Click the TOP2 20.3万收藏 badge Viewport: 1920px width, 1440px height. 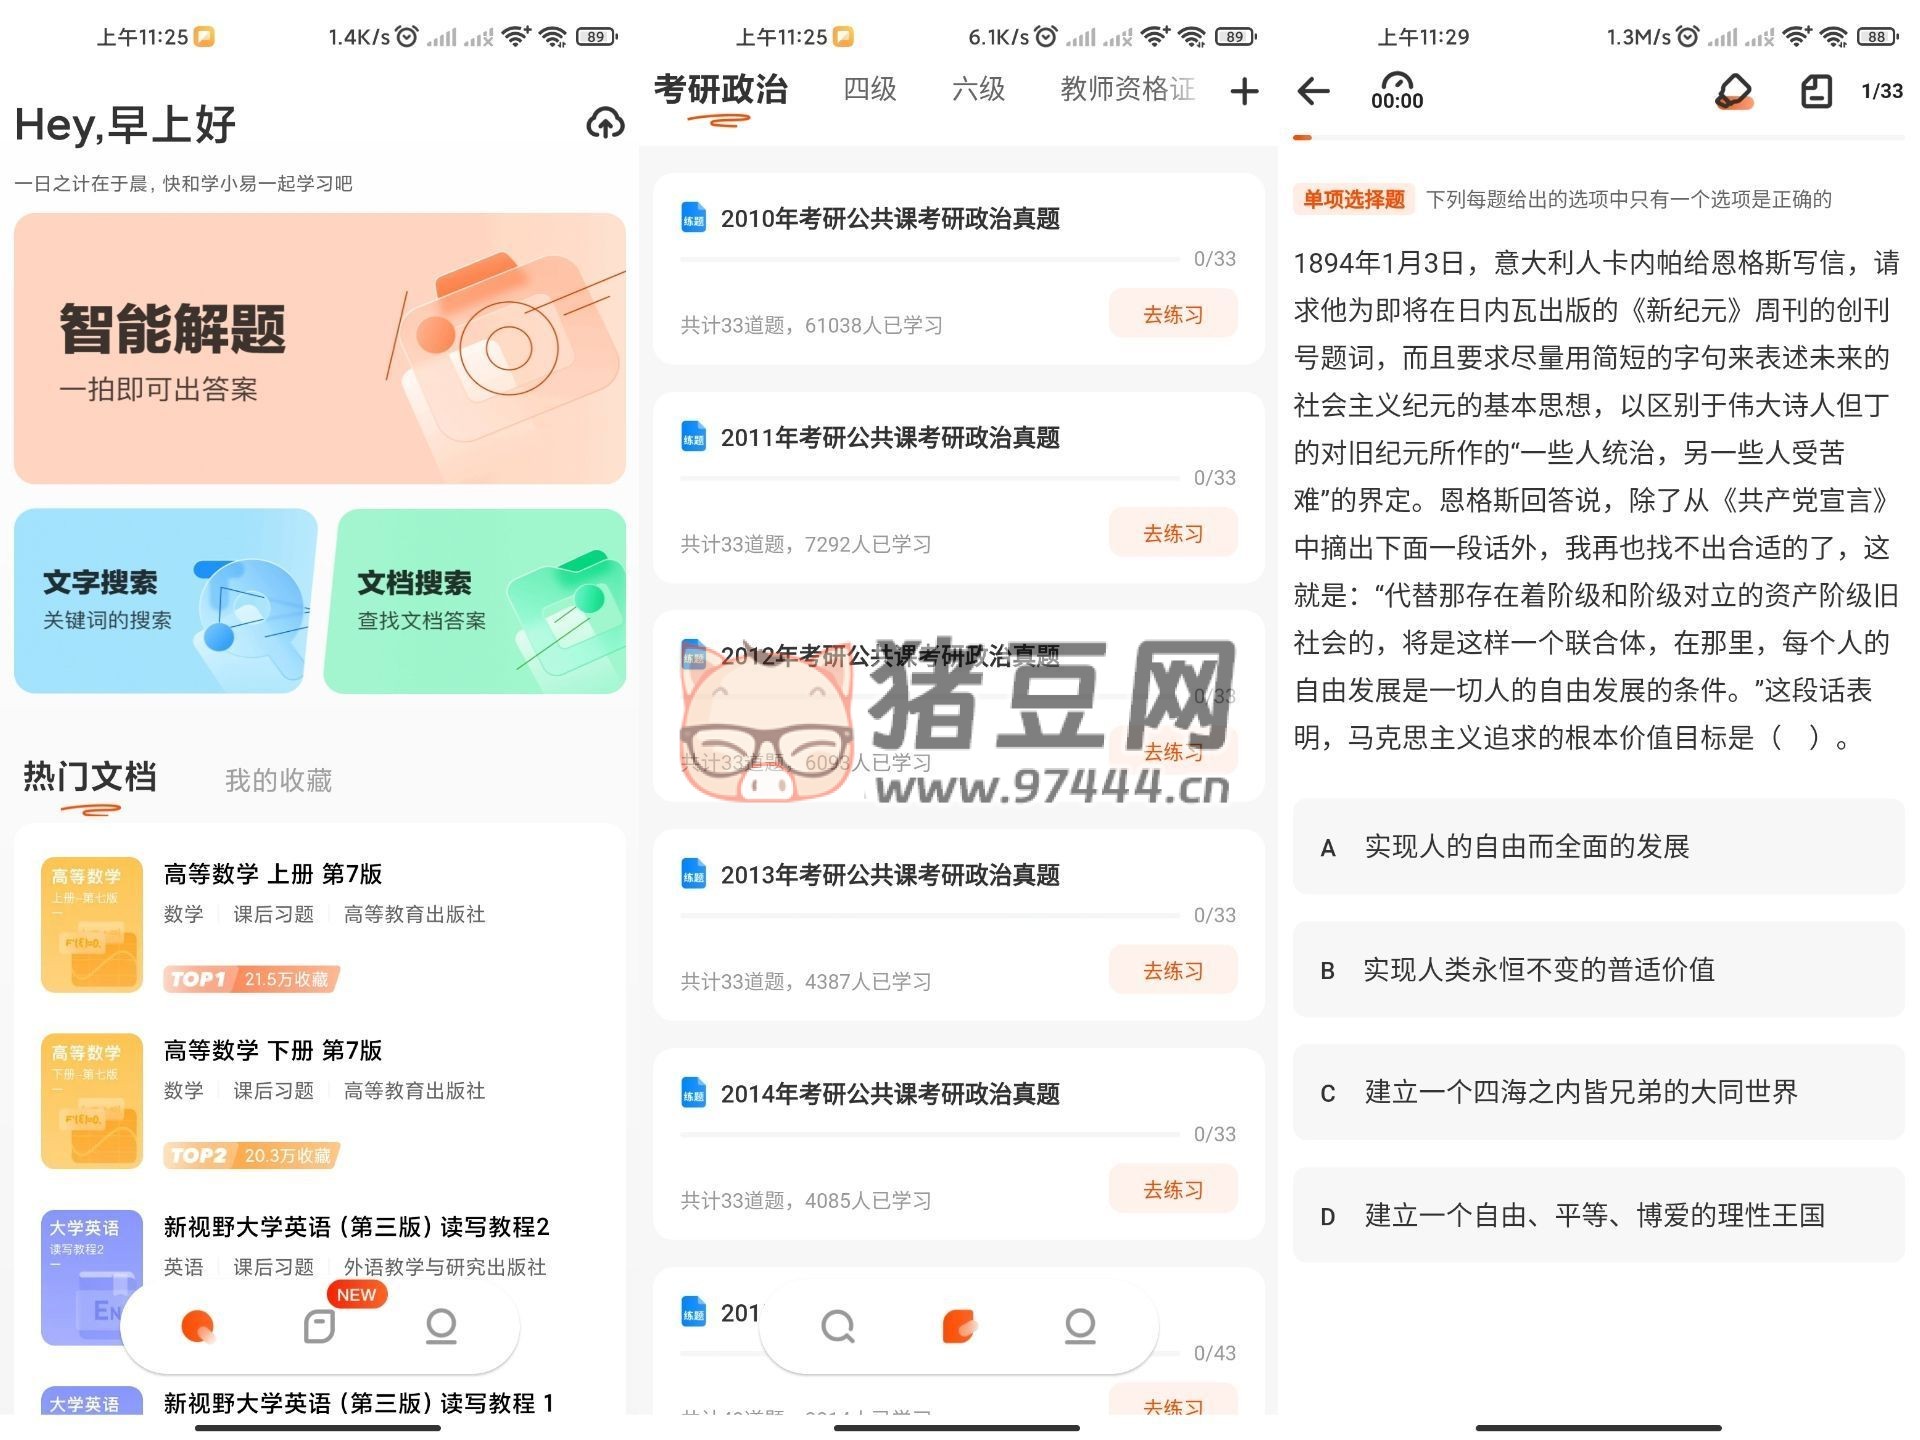pos(251,1156)
